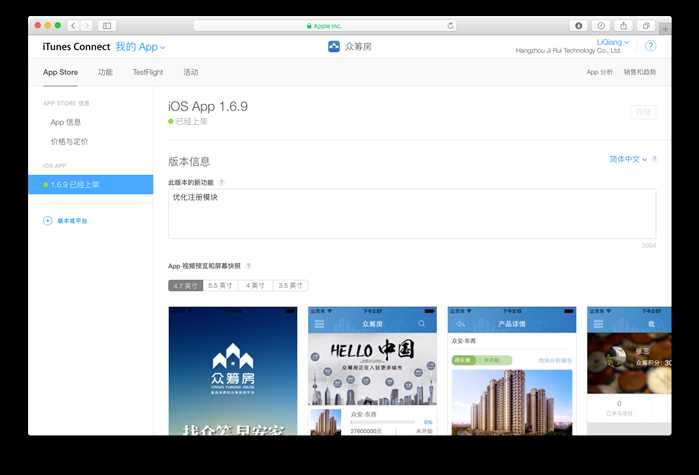Click the 已经上架 status text
This screenshot has width=699, height=475.
191,121
